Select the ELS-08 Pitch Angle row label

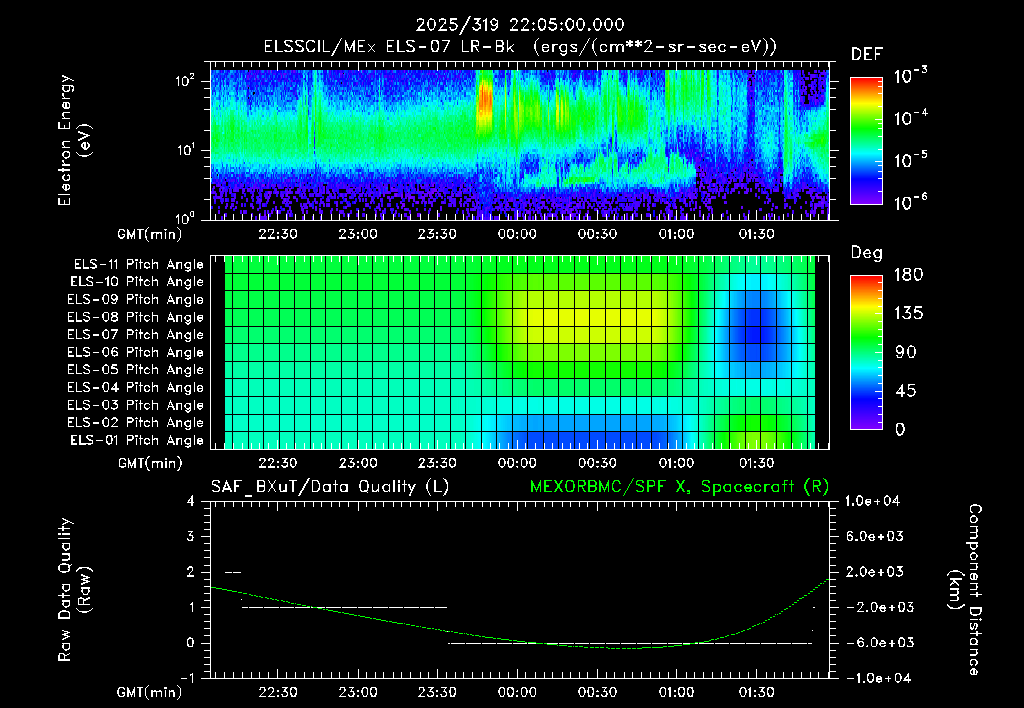tap(136, 317)
